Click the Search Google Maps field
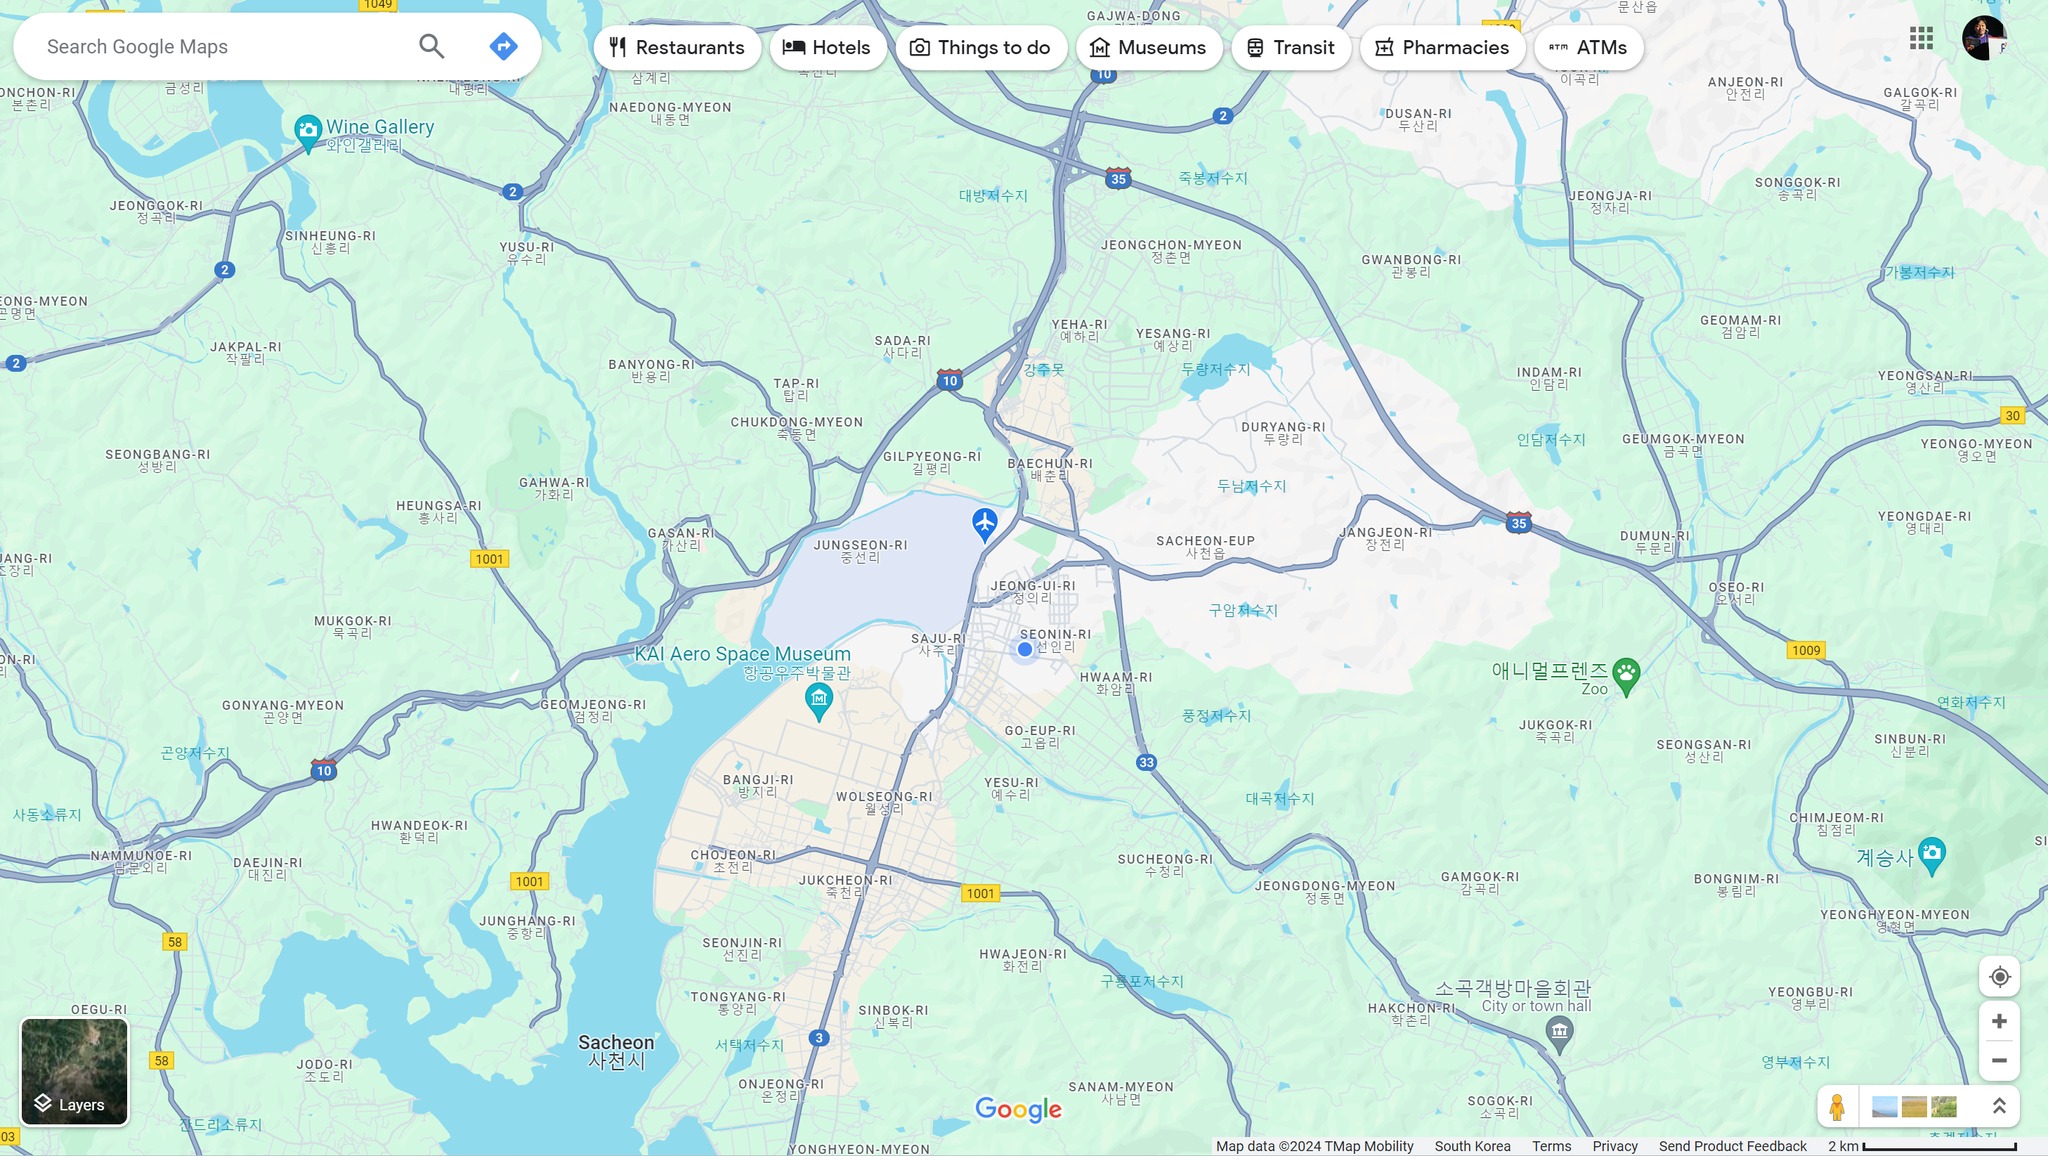The height and width of the screenshot is (1156, 2048). pos(220,47)
